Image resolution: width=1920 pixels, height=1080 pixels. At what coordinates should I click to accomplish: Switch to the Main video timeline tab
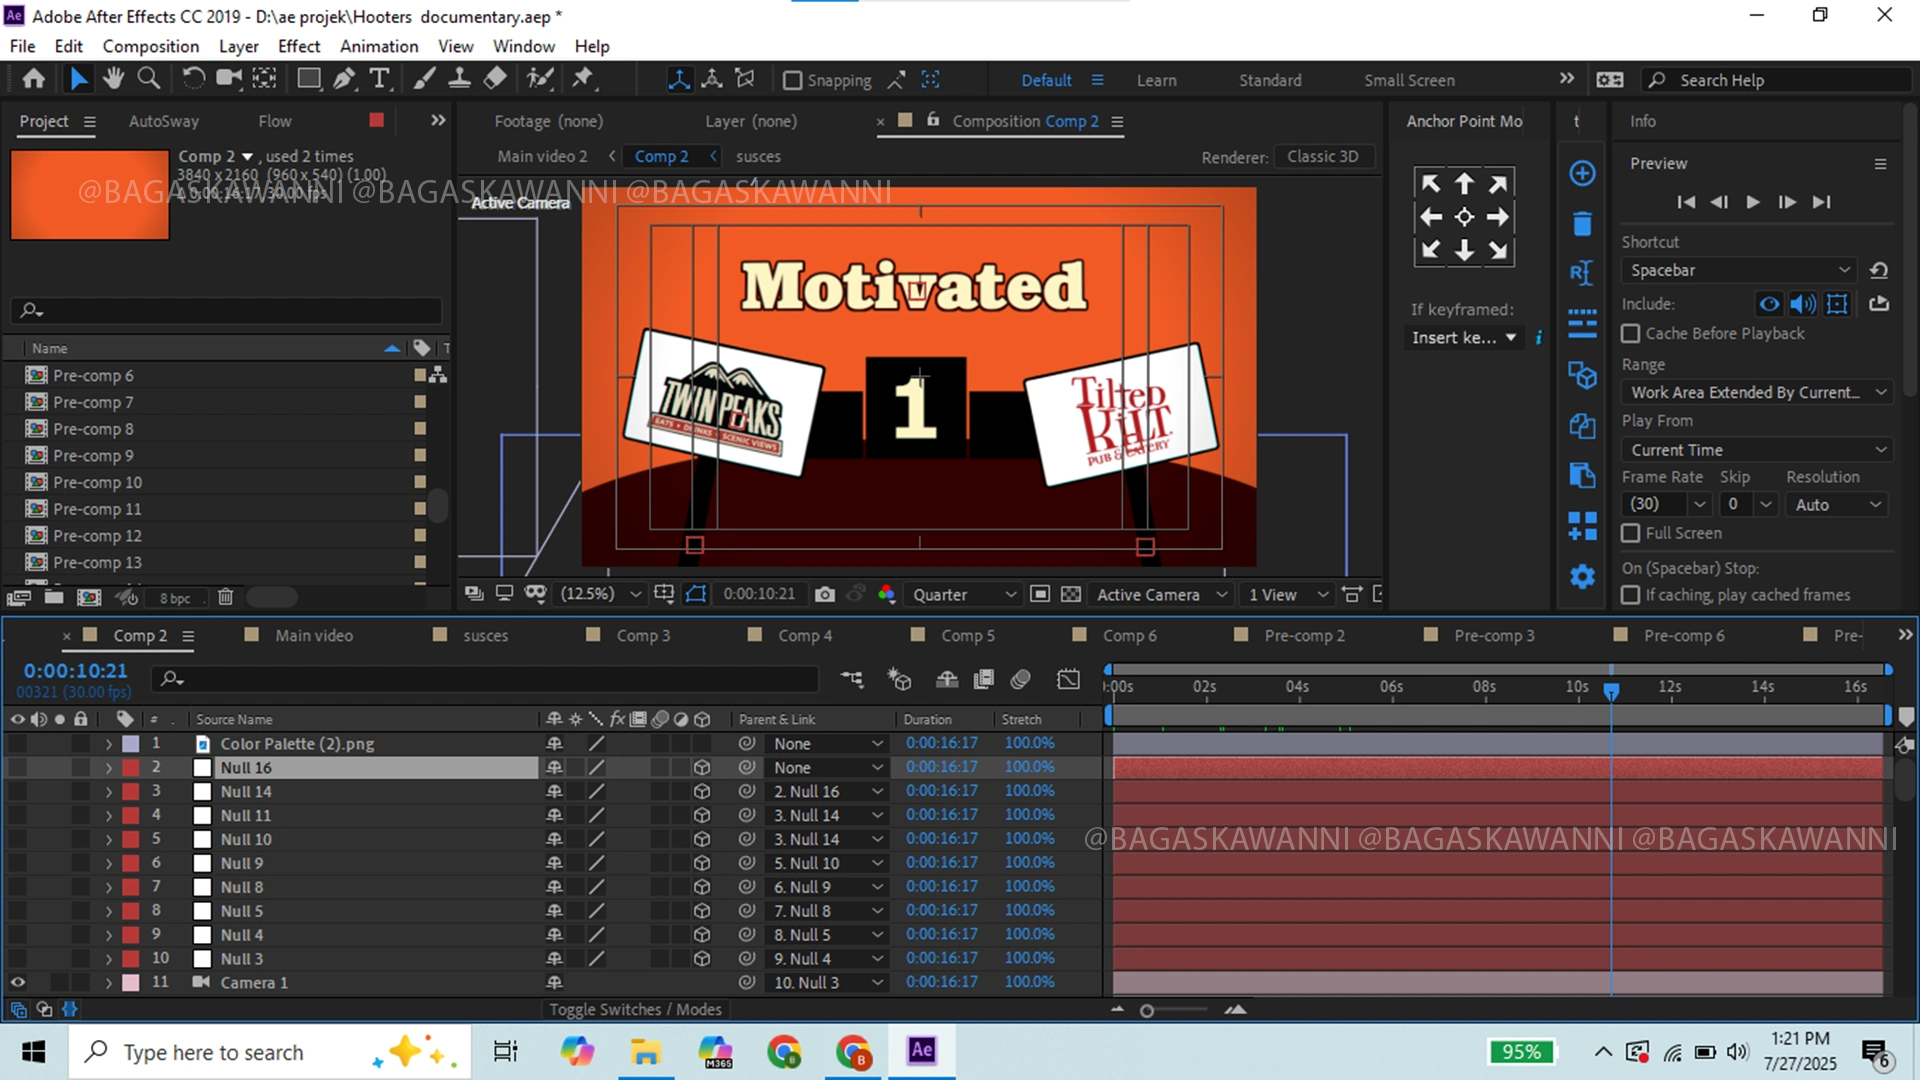(x=314, y=635)
